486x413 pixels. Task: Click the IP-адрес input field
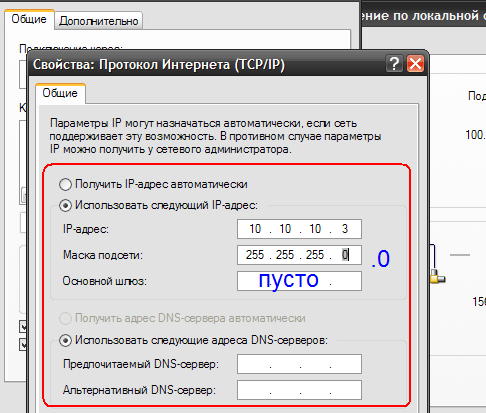click(x=299, y=229)
